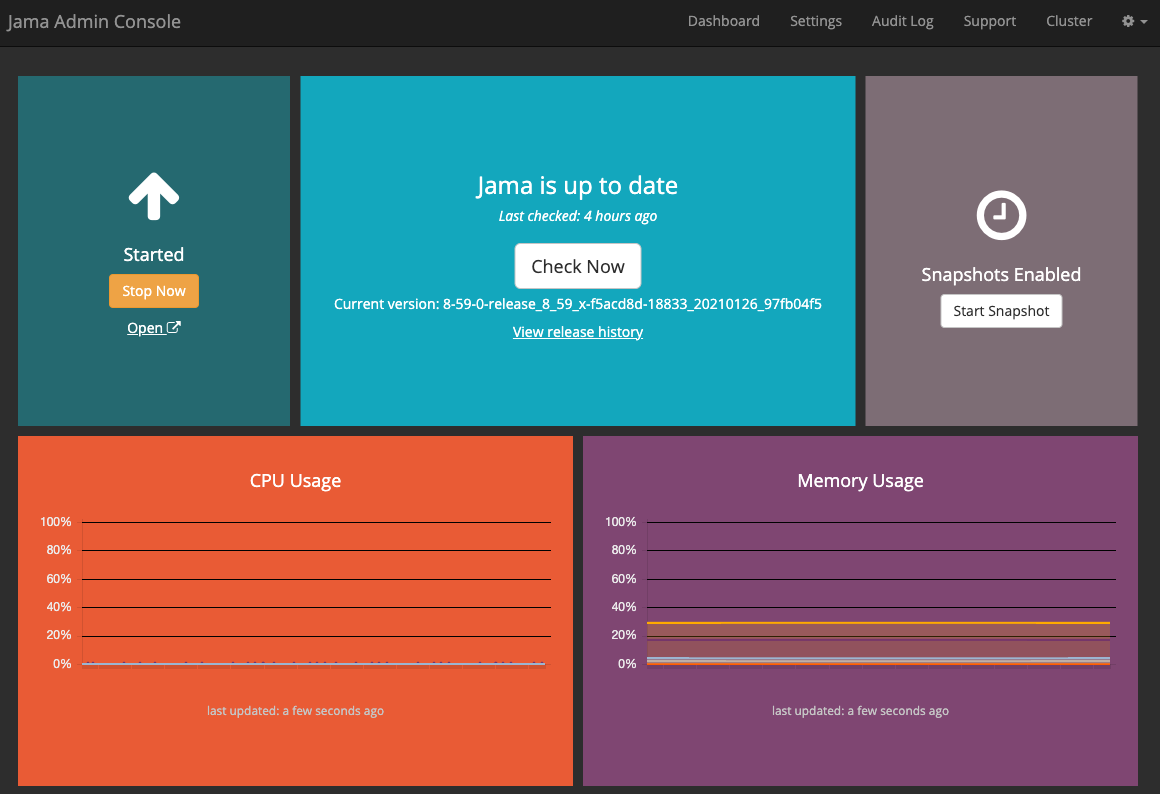1160x794 pixels.
Task: Open the gear settings dropdown
Action: point(1134,21)
